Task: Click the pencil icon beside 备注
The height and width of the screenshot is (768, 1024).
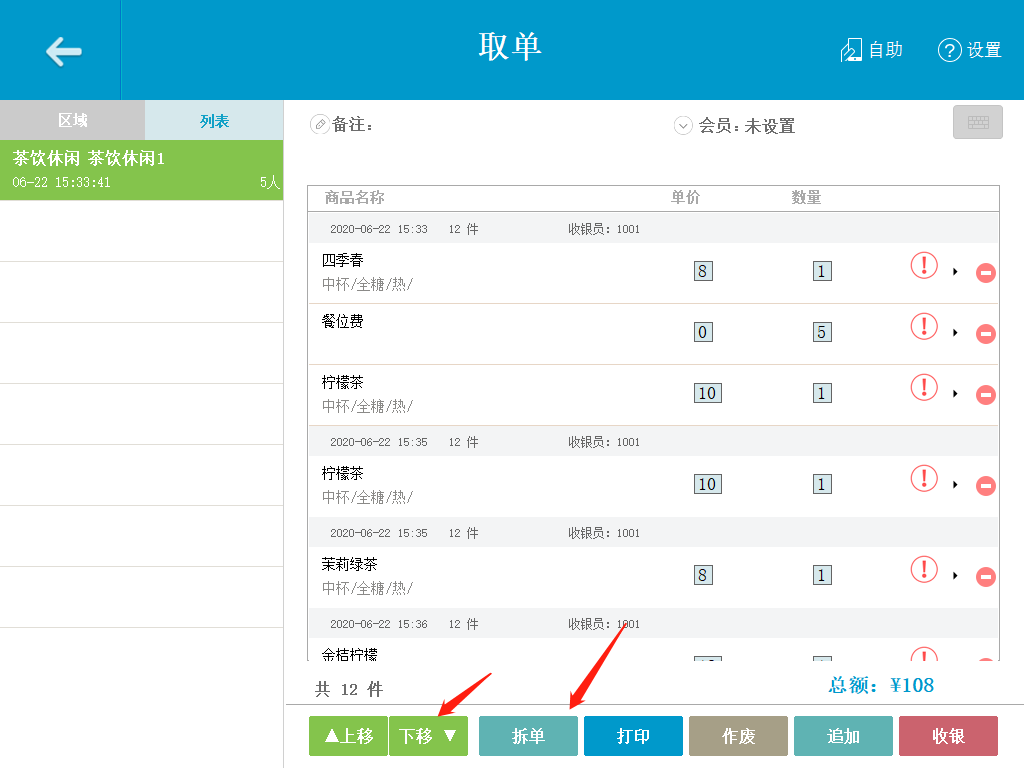Action: (319, 124)
